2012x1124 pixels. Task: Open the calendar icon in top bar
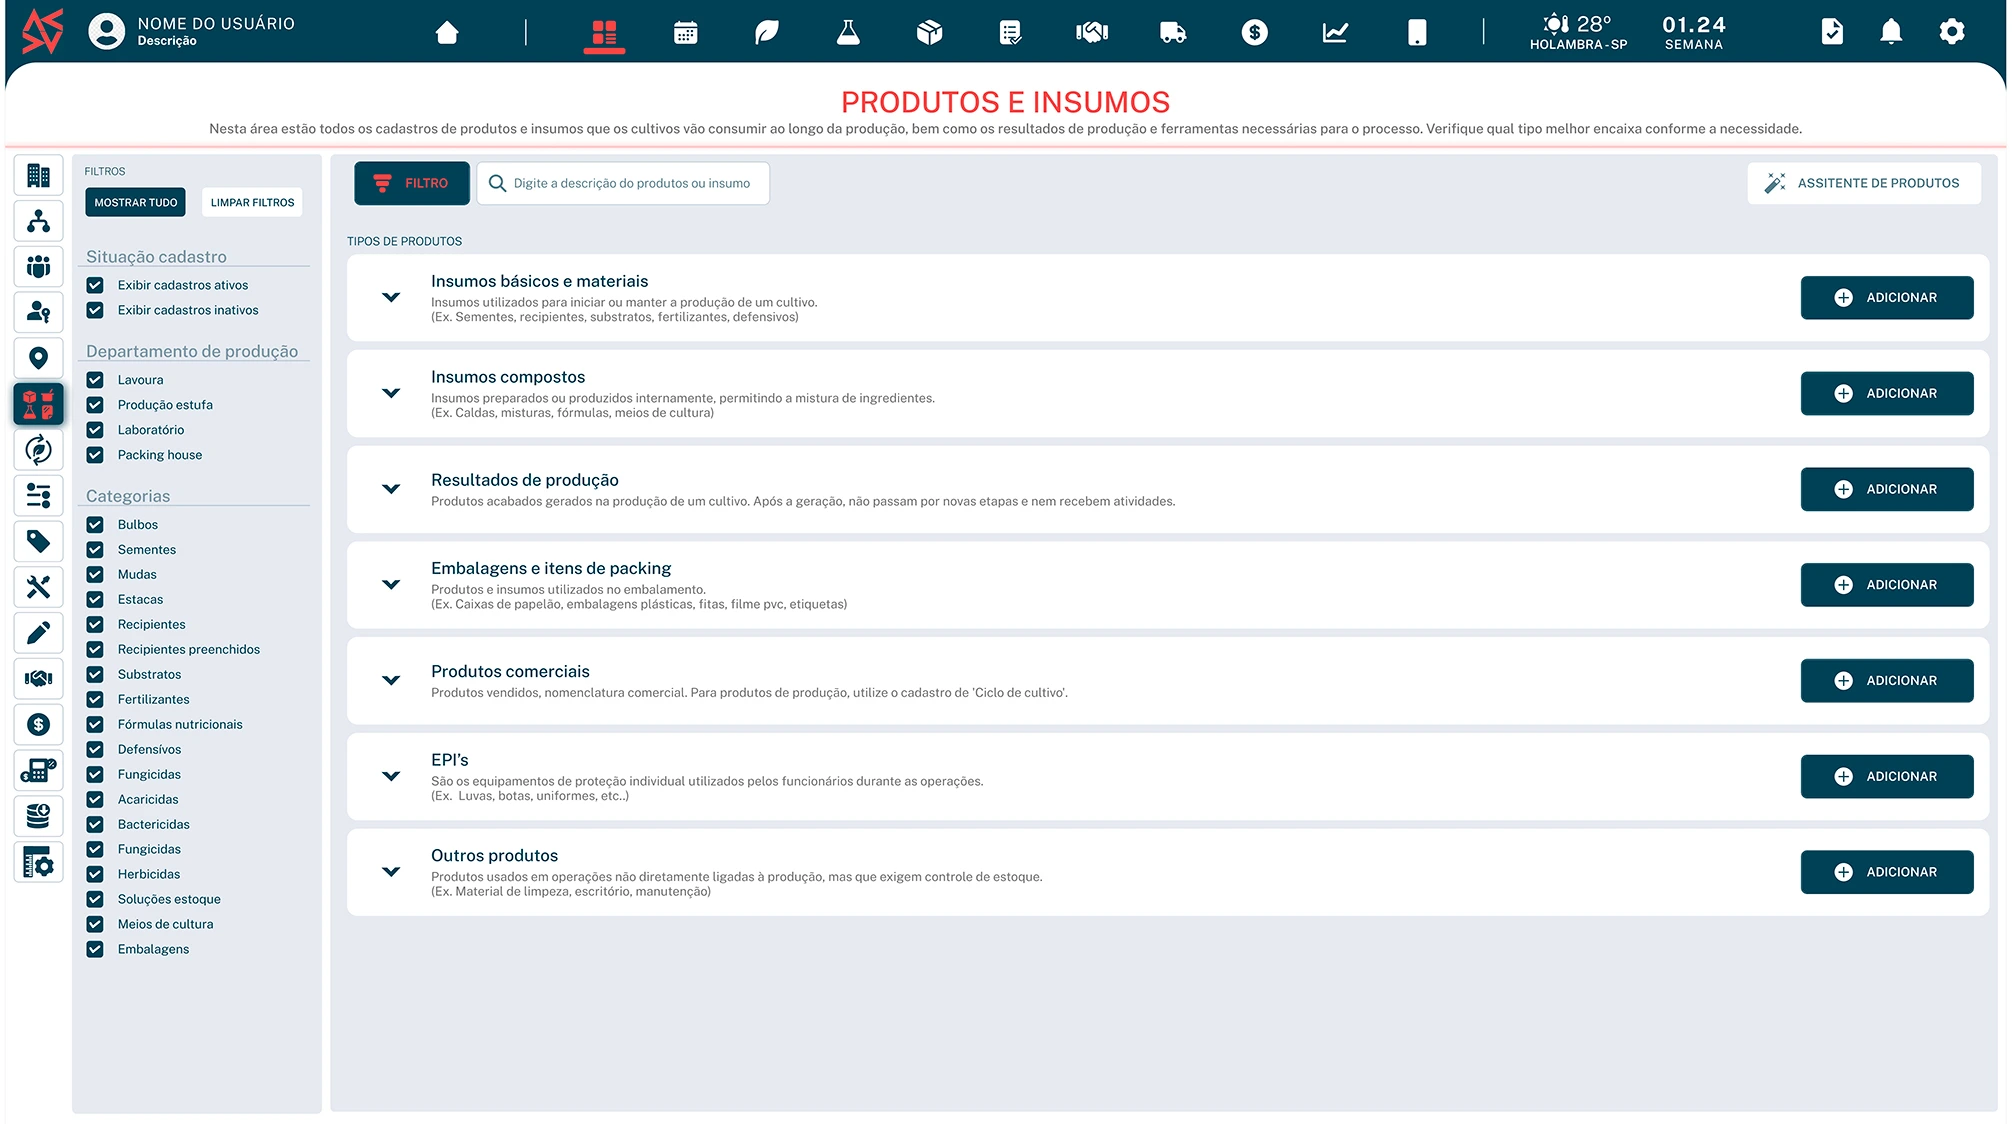[x=685, y=33]
